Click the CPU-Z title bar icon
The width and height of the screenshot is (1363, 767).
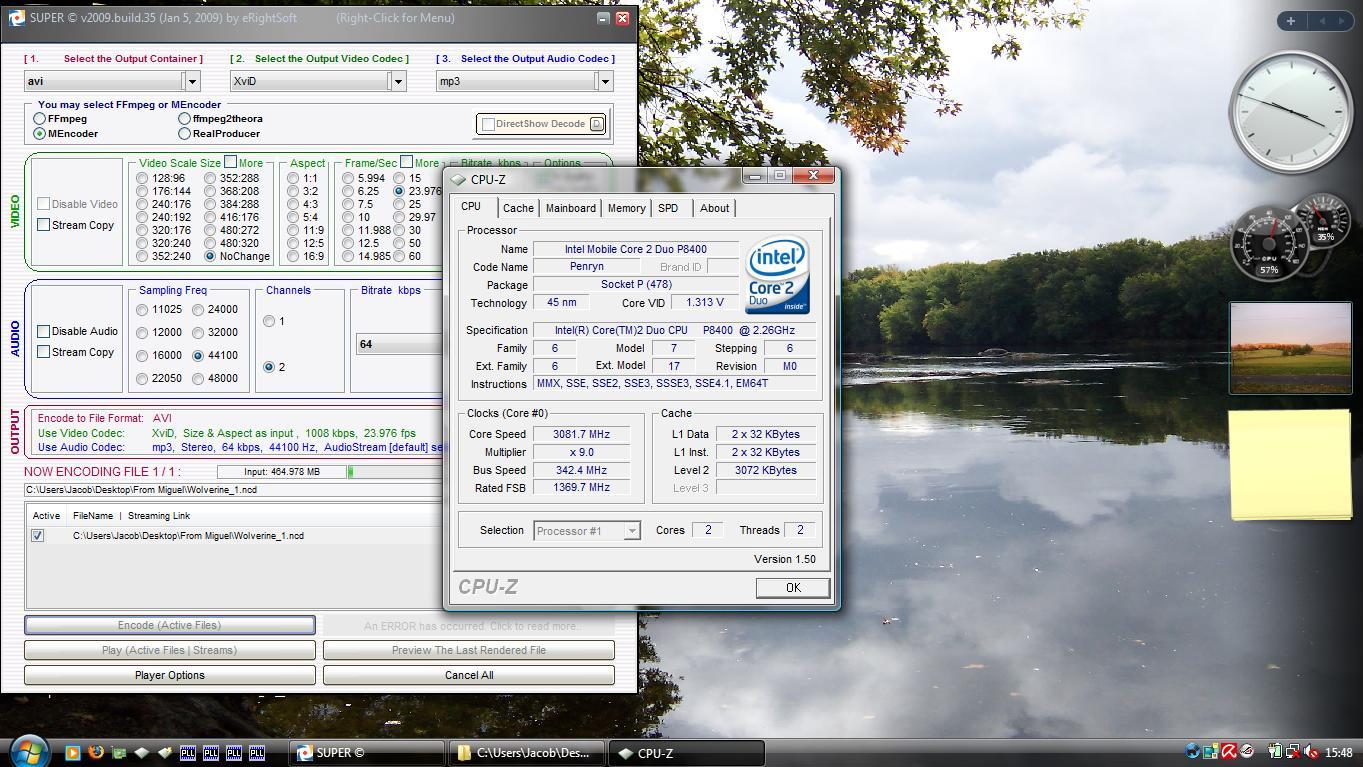click(x=458, y=180)
